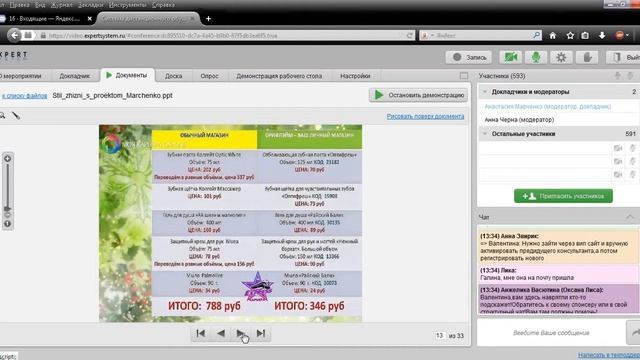Jump to the first slide
The image size is (640, 360).
point(200,333)
